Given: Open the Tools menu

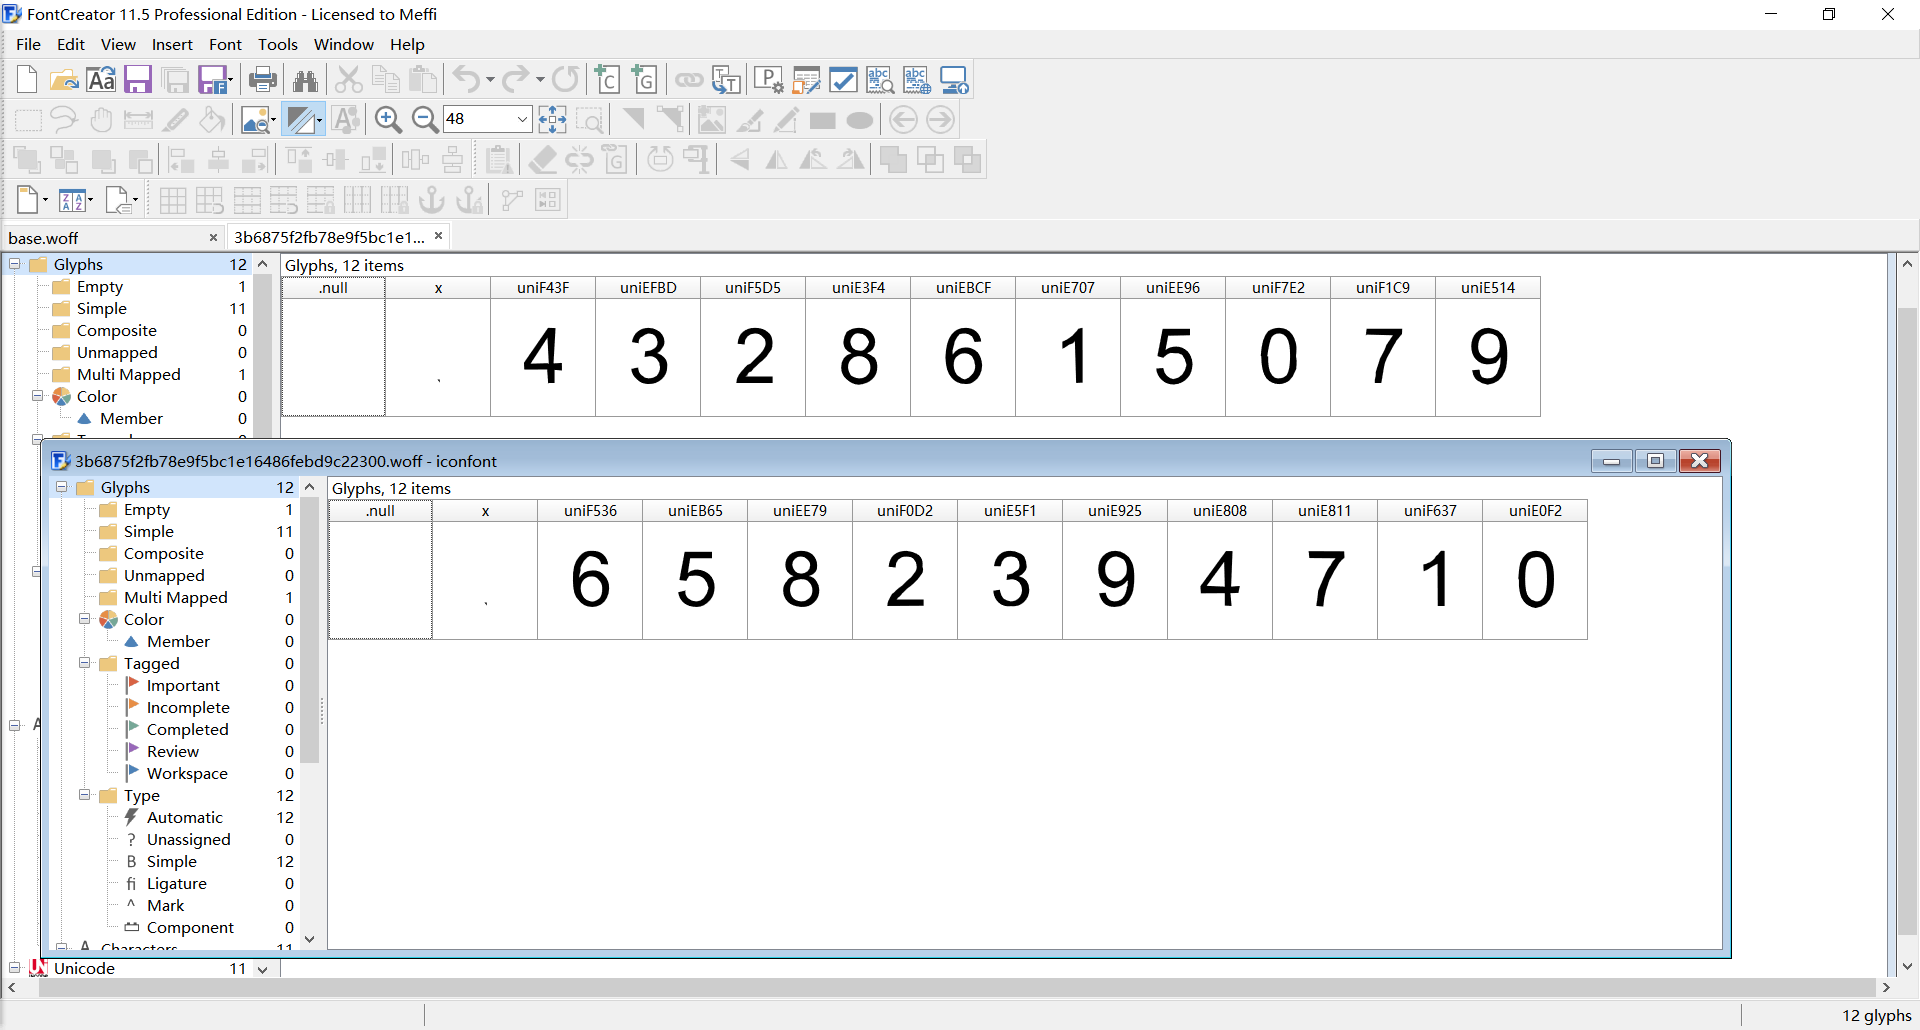Looking at the screenshot, I should coord(277,44).
